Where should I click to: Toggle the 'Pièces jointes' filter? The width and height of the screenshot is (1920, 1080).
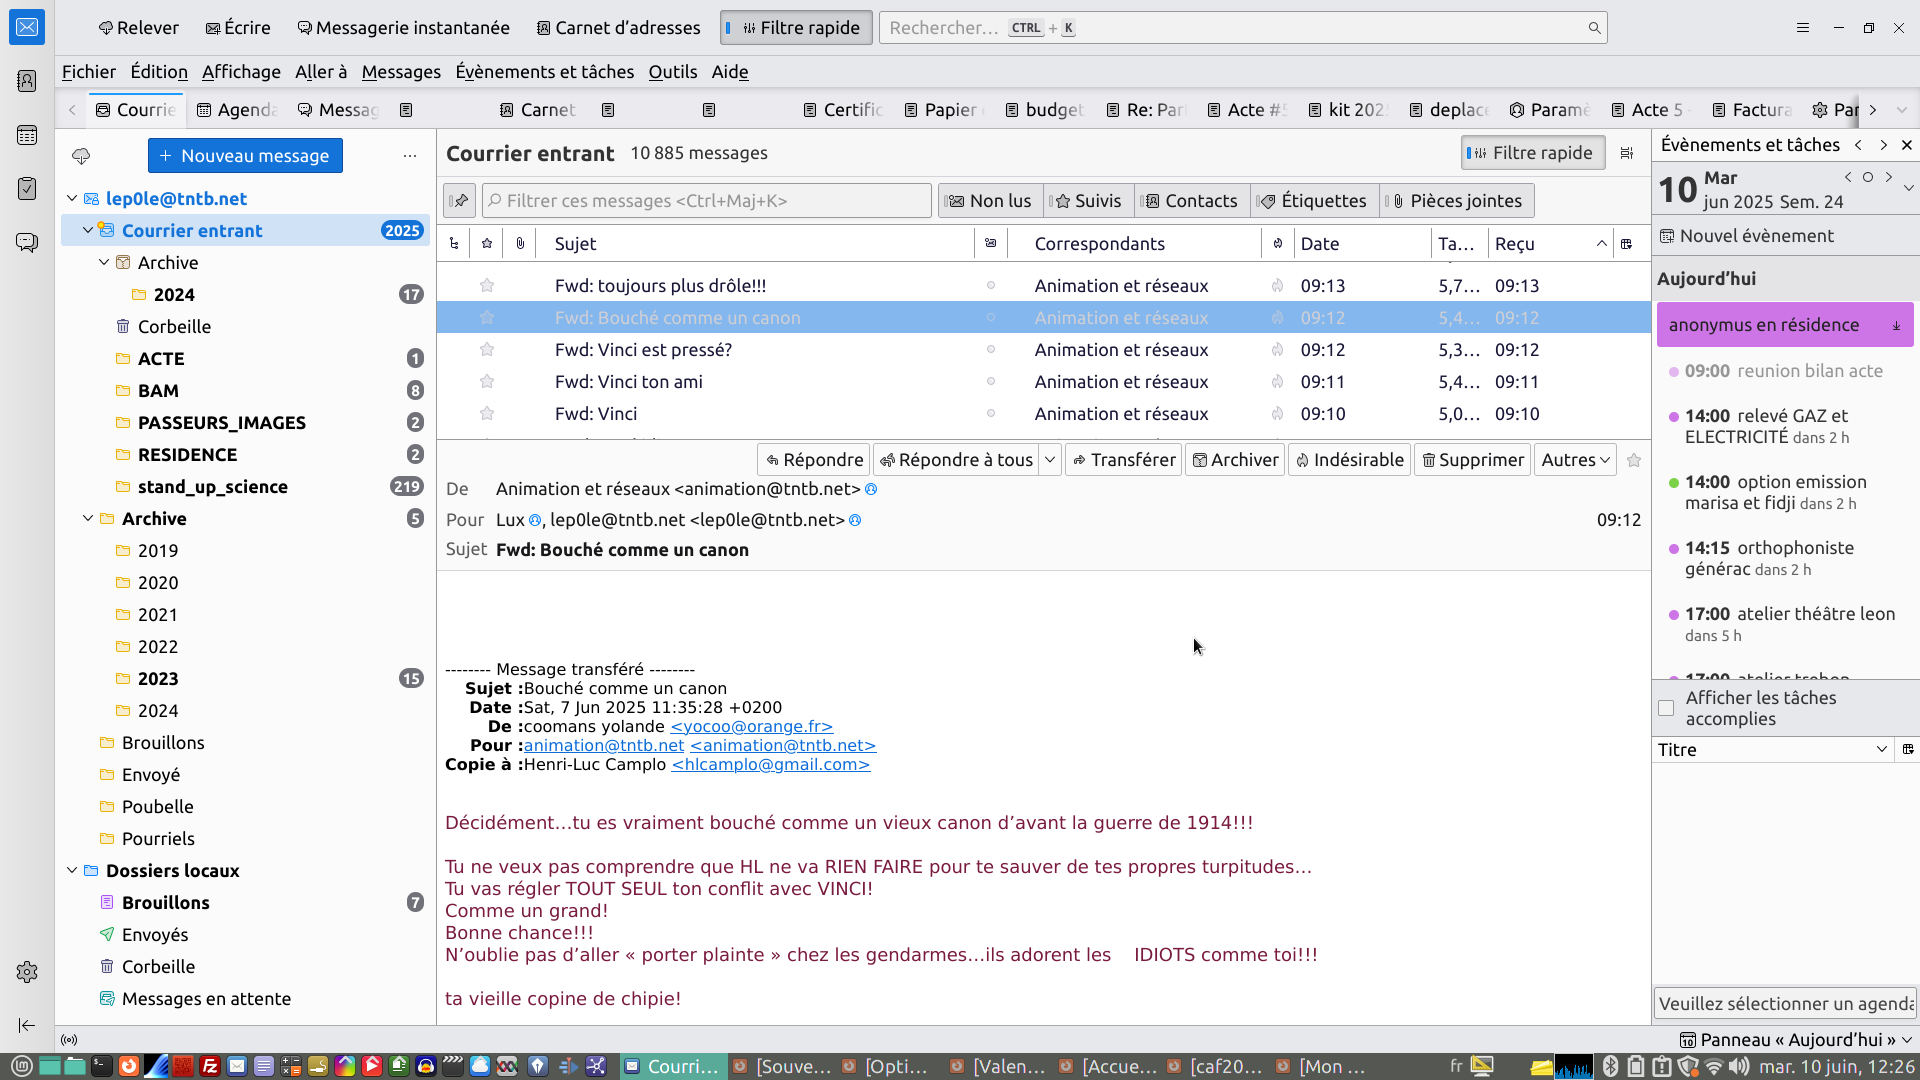(1457, 201)
